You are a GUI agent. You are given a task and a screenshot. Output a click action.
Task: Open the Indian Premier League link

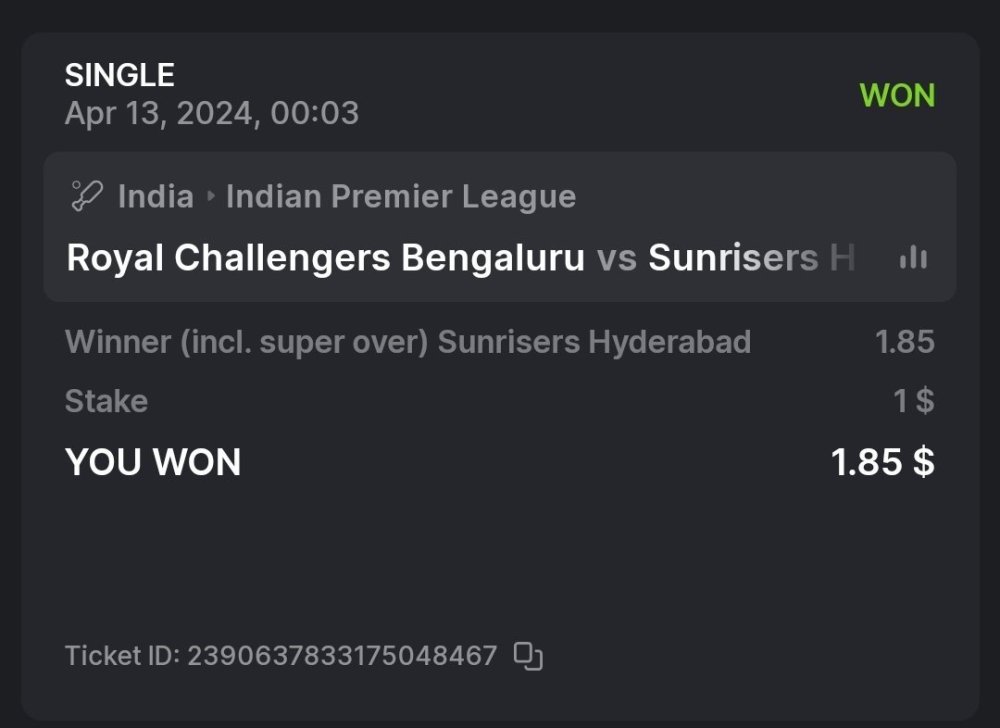click(x=400, y=197)
